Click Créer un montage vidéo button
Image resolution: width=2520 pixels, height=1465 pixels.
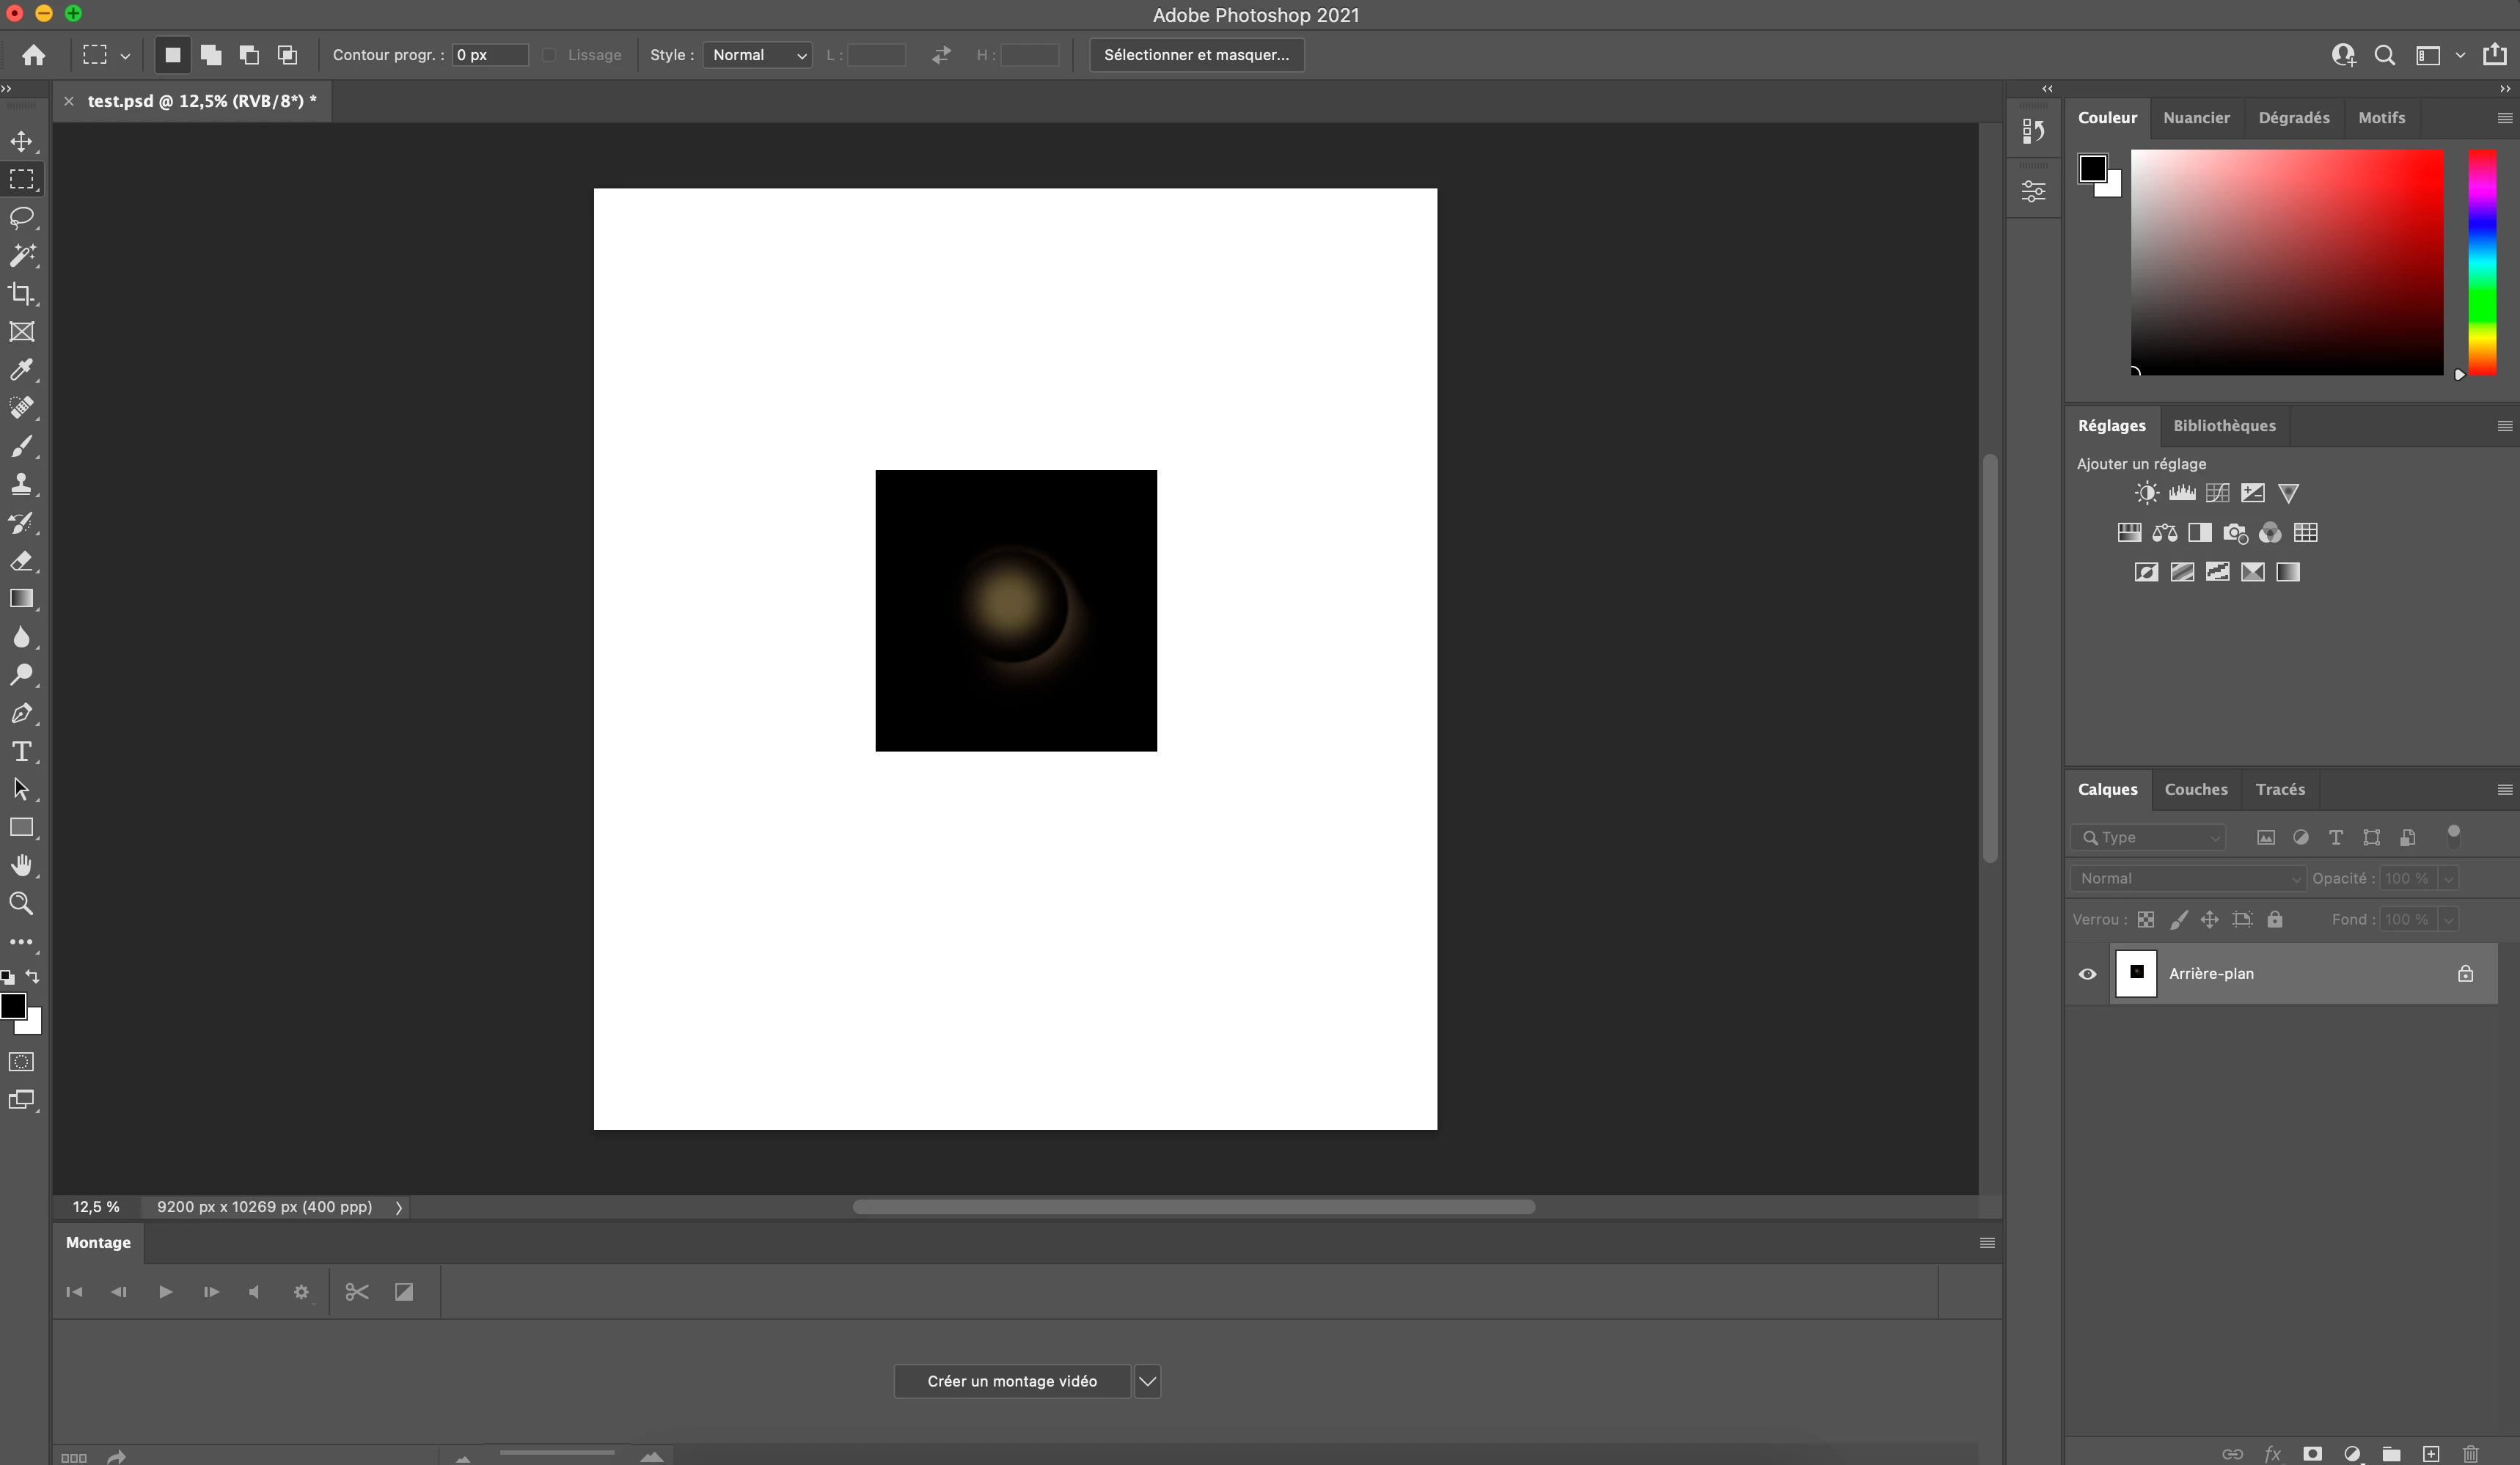click(x=1011, y=1382)
